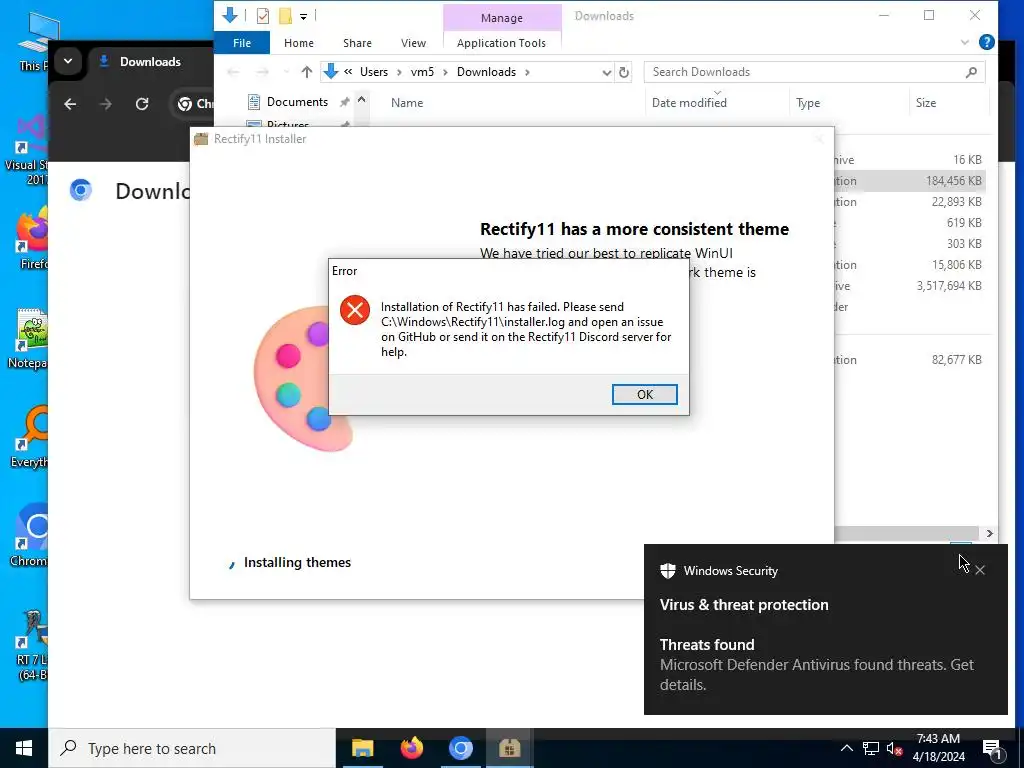Click the New Folder icon in quick access toolbar

tap(285, 16)
